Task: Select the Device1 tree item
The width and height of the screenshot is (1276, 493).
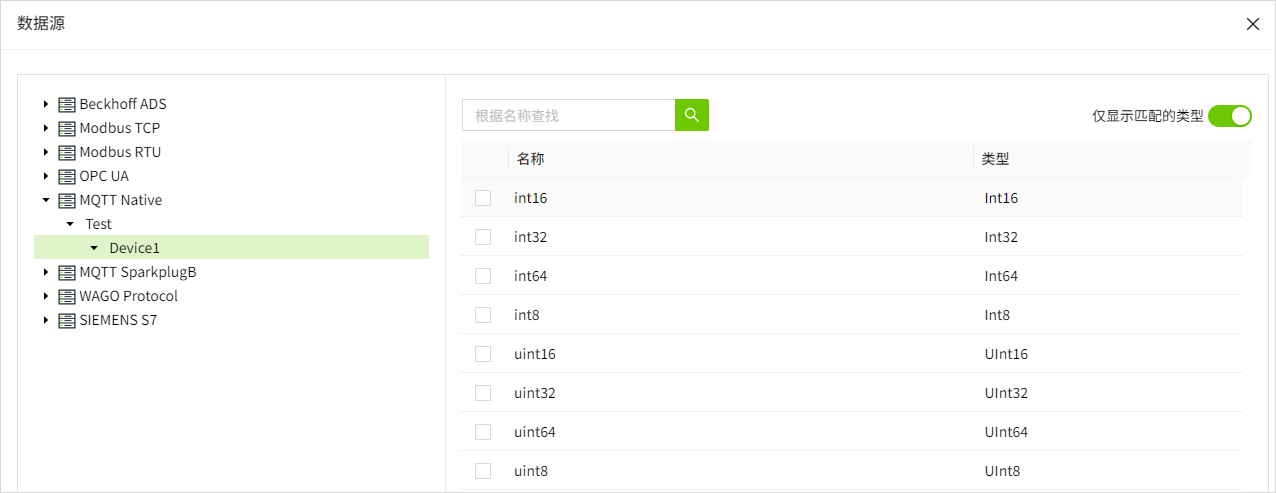Action: click(134, 248)
